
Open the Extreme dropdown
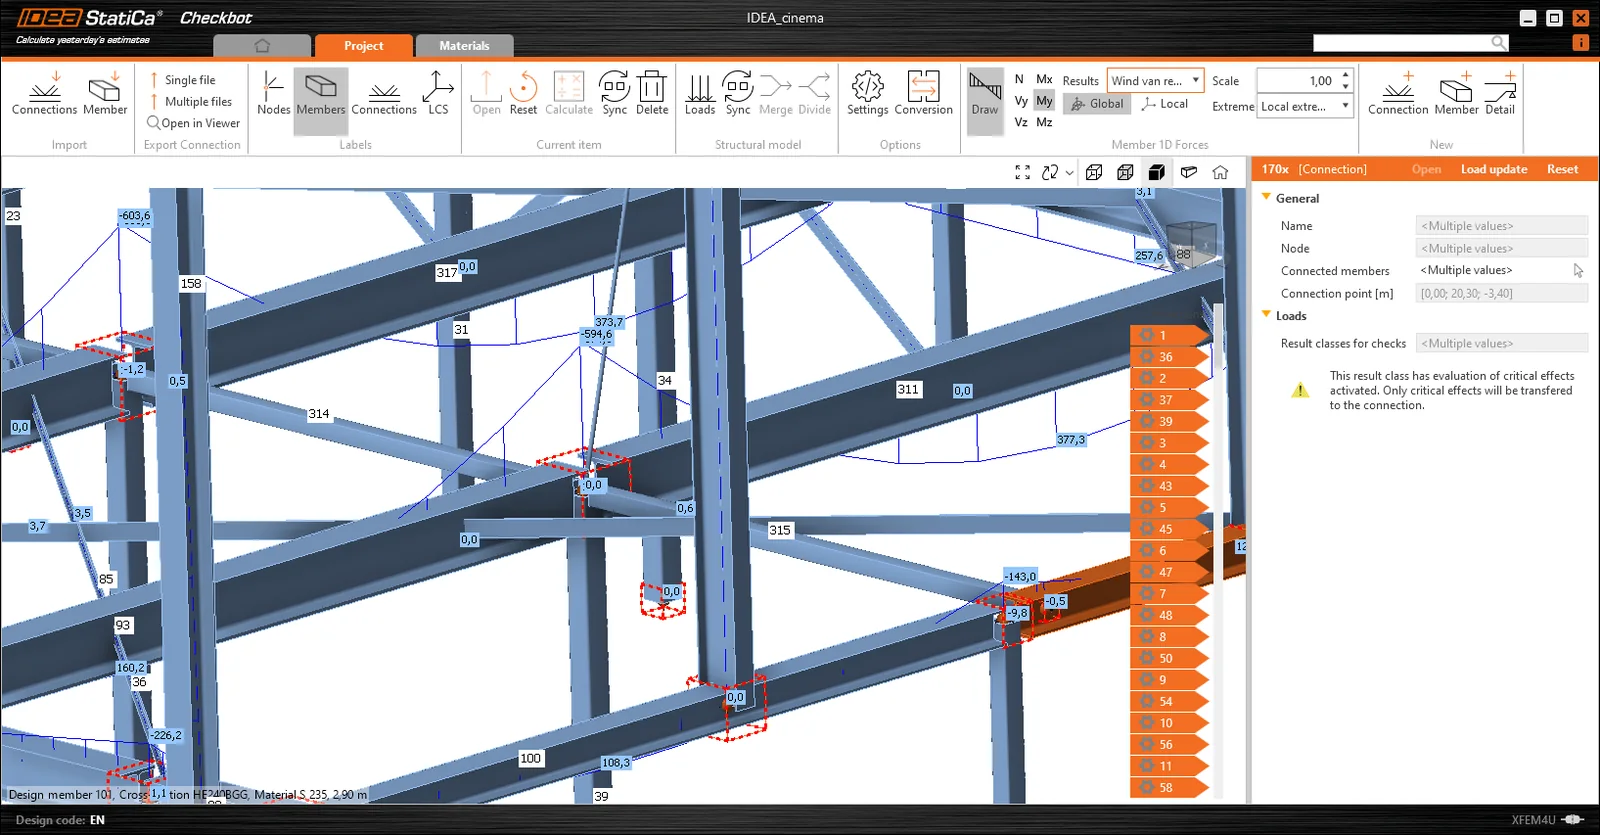click(x=1305, y=106)
